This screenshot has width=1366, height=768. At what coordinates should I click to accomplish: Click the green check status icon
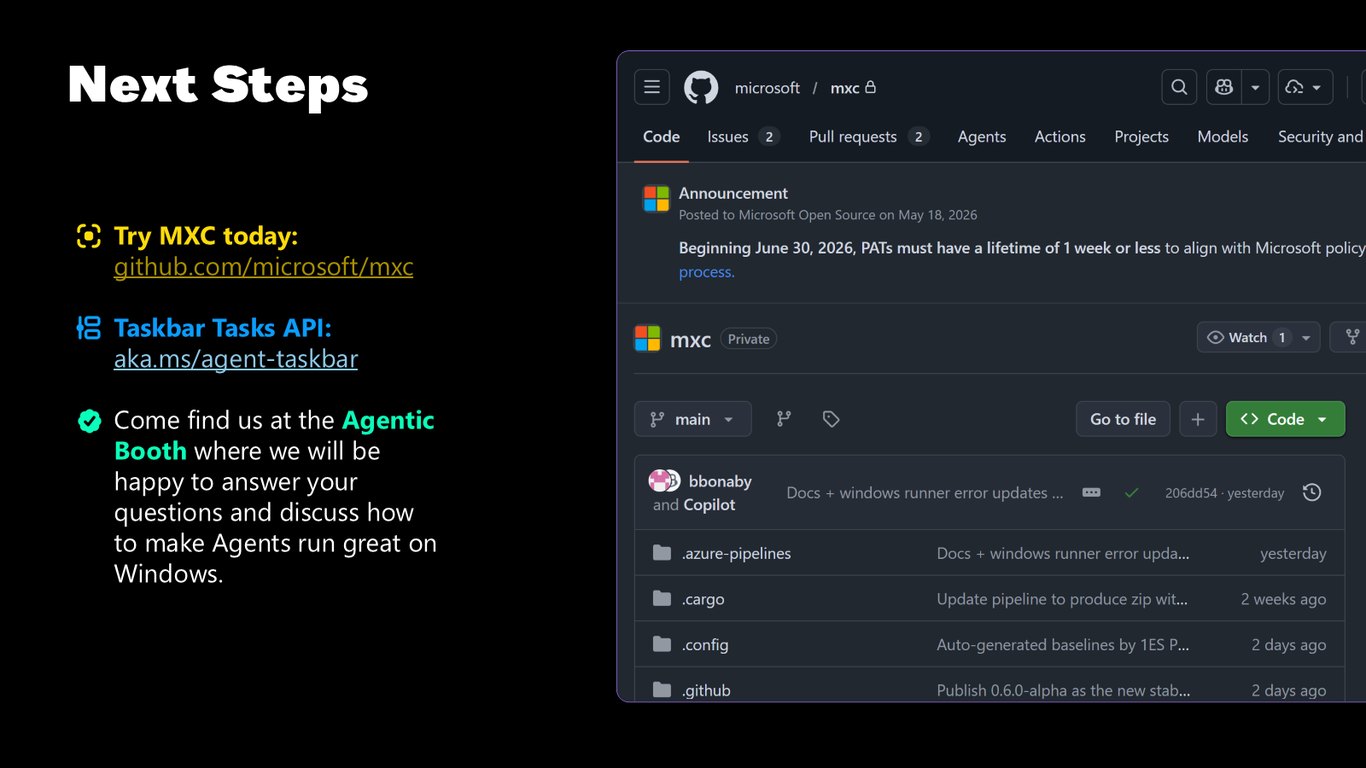click(1131, 493)
